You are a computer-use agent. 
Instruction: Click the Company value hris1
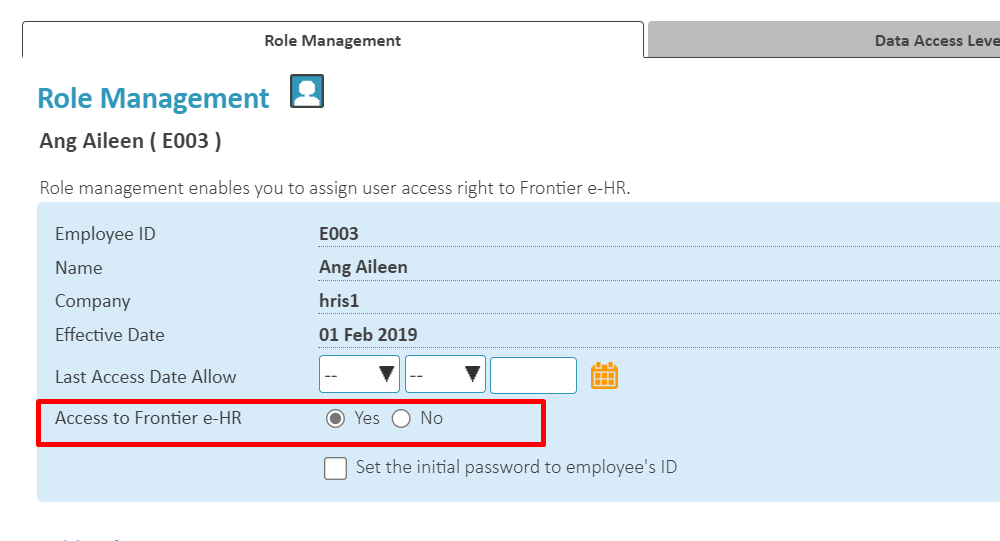pos(338,301)
